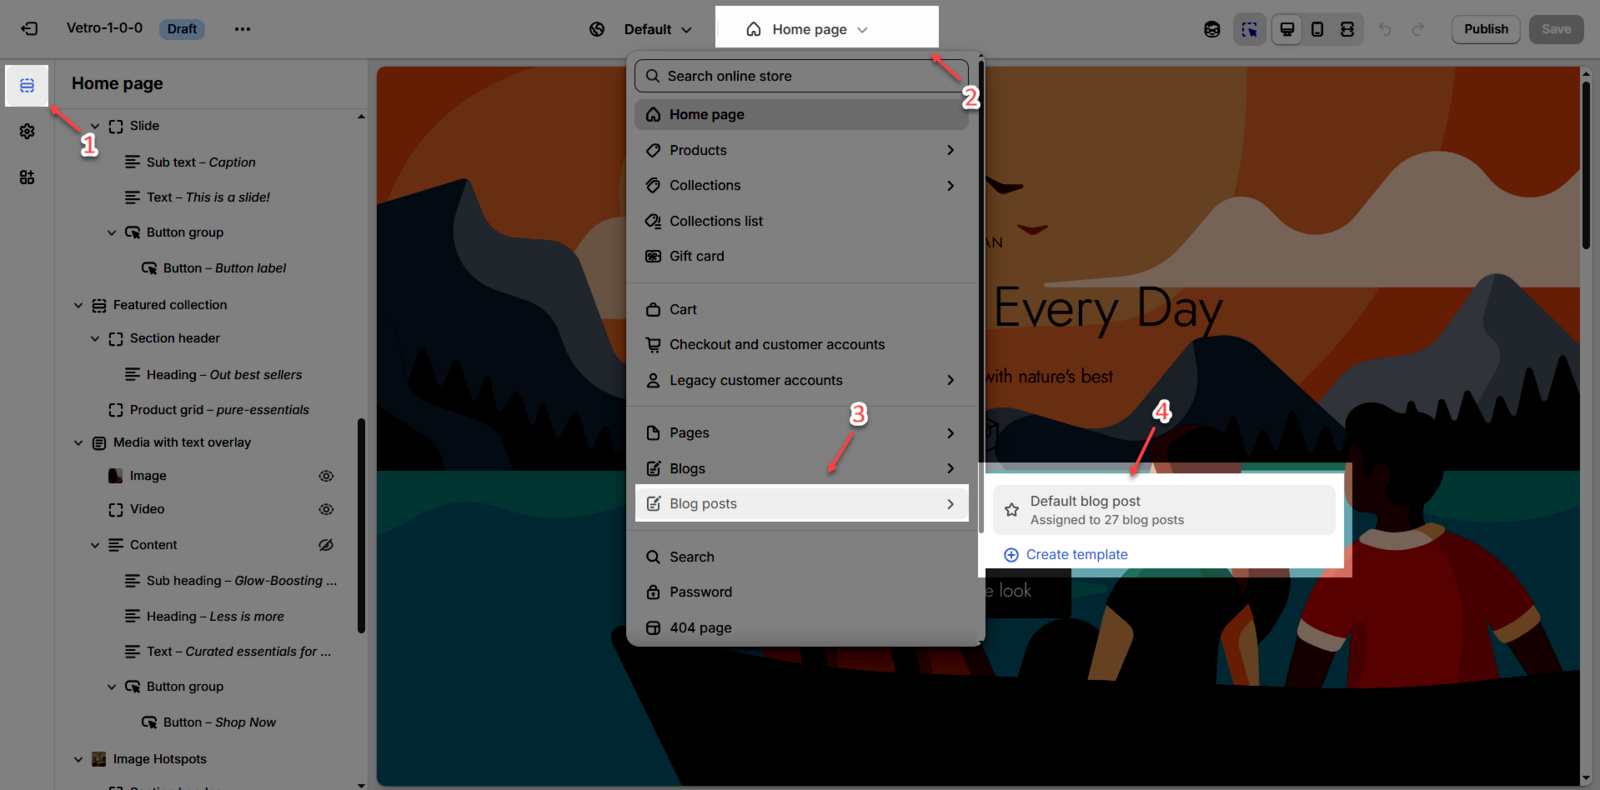Open the app embeds icon

(x=27, y=178)
